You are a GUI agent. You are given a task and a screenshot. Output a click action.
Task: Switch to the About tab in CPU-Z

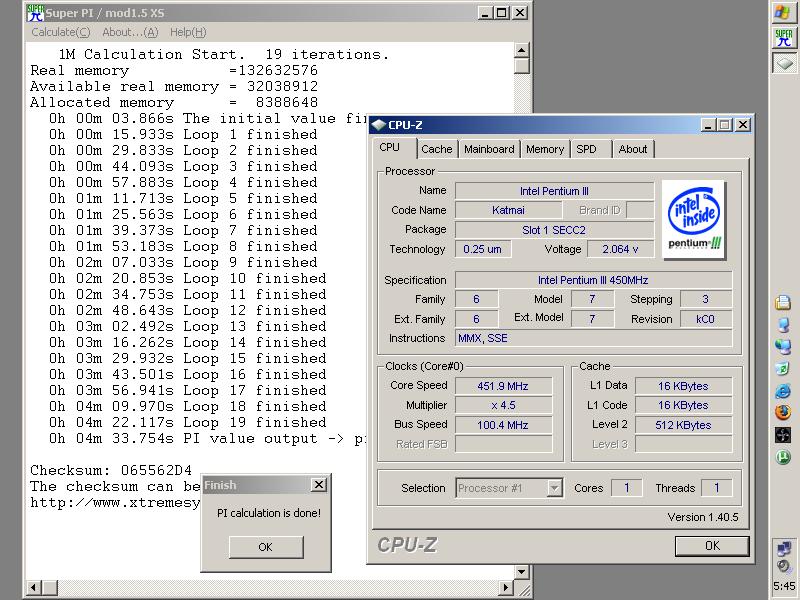point(633,149)
